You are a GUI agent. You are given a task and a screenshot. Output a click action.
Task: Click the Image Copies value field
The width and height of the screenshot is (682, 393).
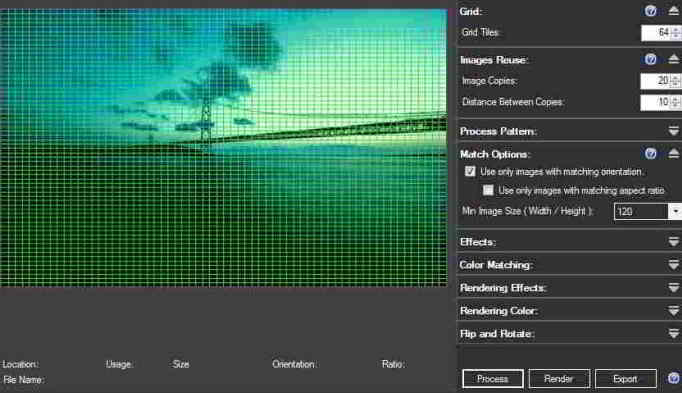[x=655, y=81]
